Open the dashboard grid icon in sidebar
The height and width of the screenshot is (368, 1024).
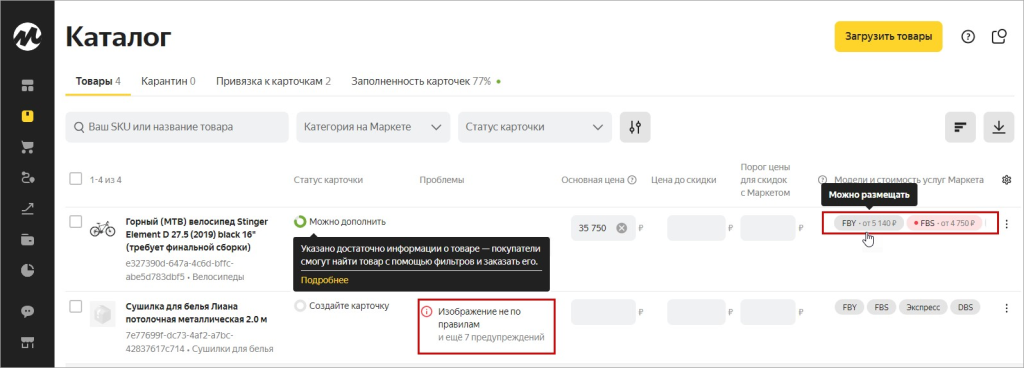[x=27, y=85]
